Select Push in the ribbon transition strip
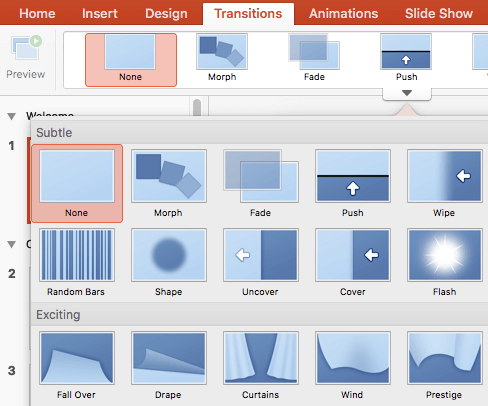This screenshot has height=406, width=488. coord(406,57)
